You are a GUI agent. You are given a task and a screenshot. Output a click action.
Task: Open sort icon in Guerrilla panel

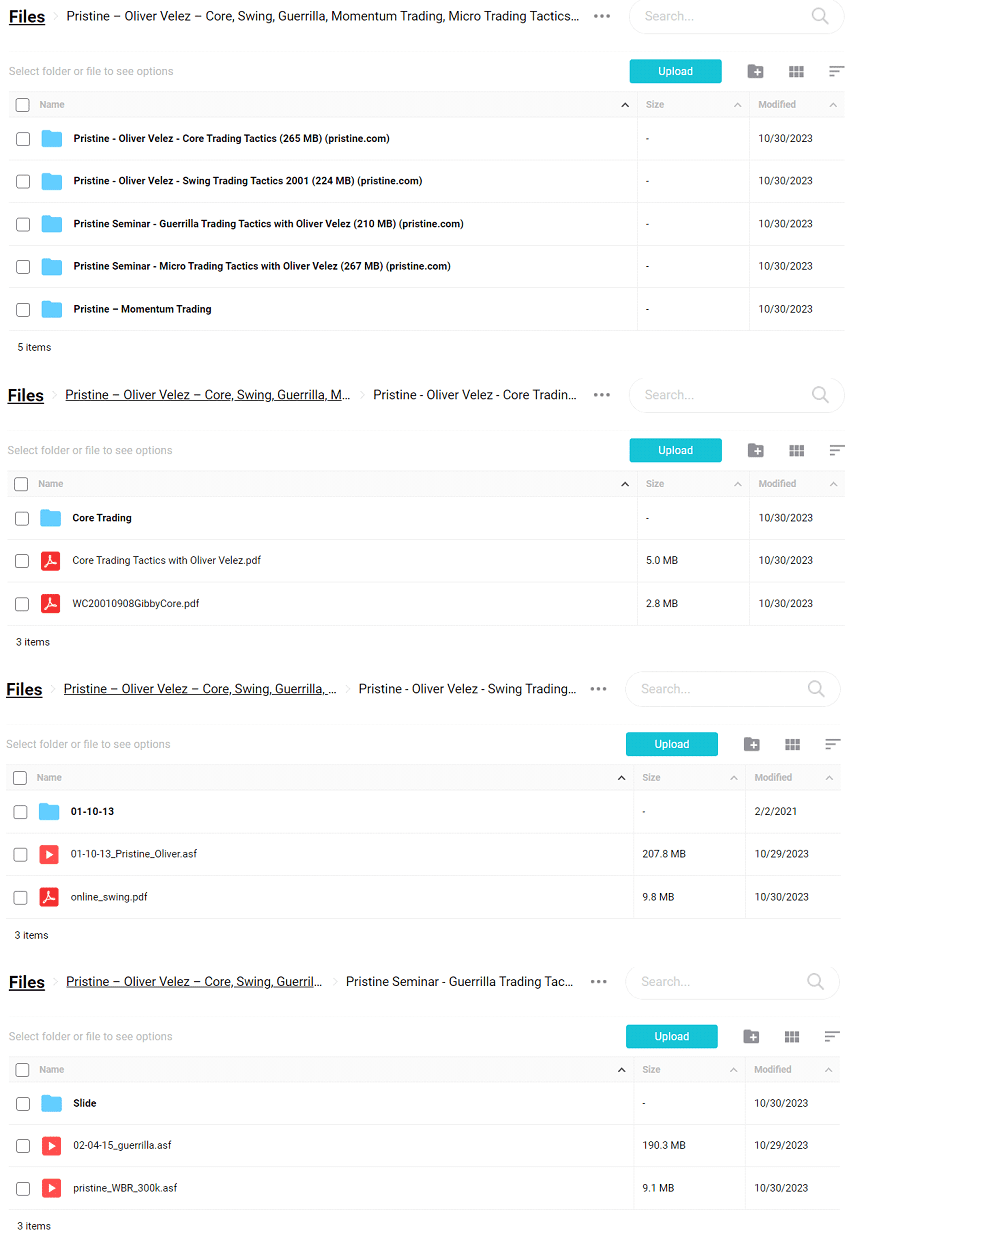pos(832,1036)
